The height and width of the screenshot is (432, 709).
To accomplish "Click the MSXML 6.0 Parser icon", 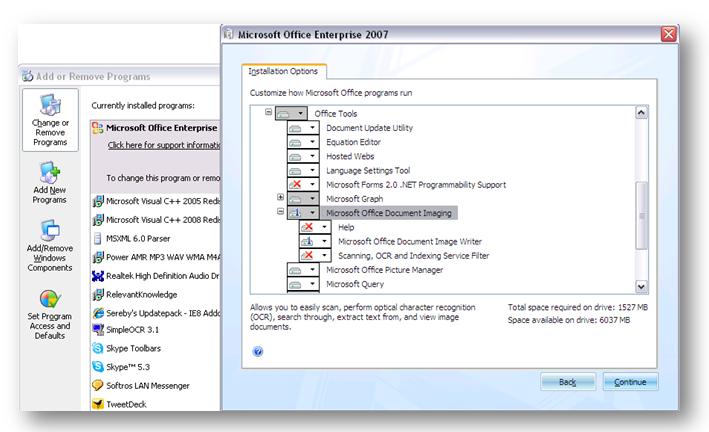I will click(x=97, y=238).
